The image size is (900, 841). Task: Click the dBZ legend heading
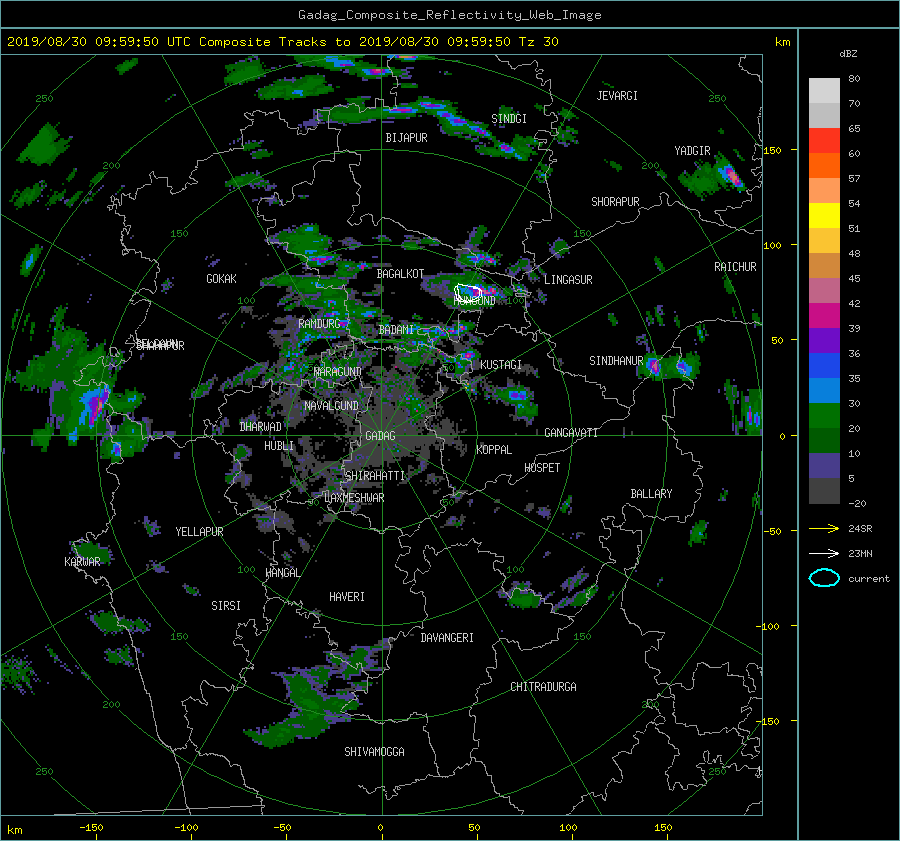pyautogui.click(x=848, y=53)
